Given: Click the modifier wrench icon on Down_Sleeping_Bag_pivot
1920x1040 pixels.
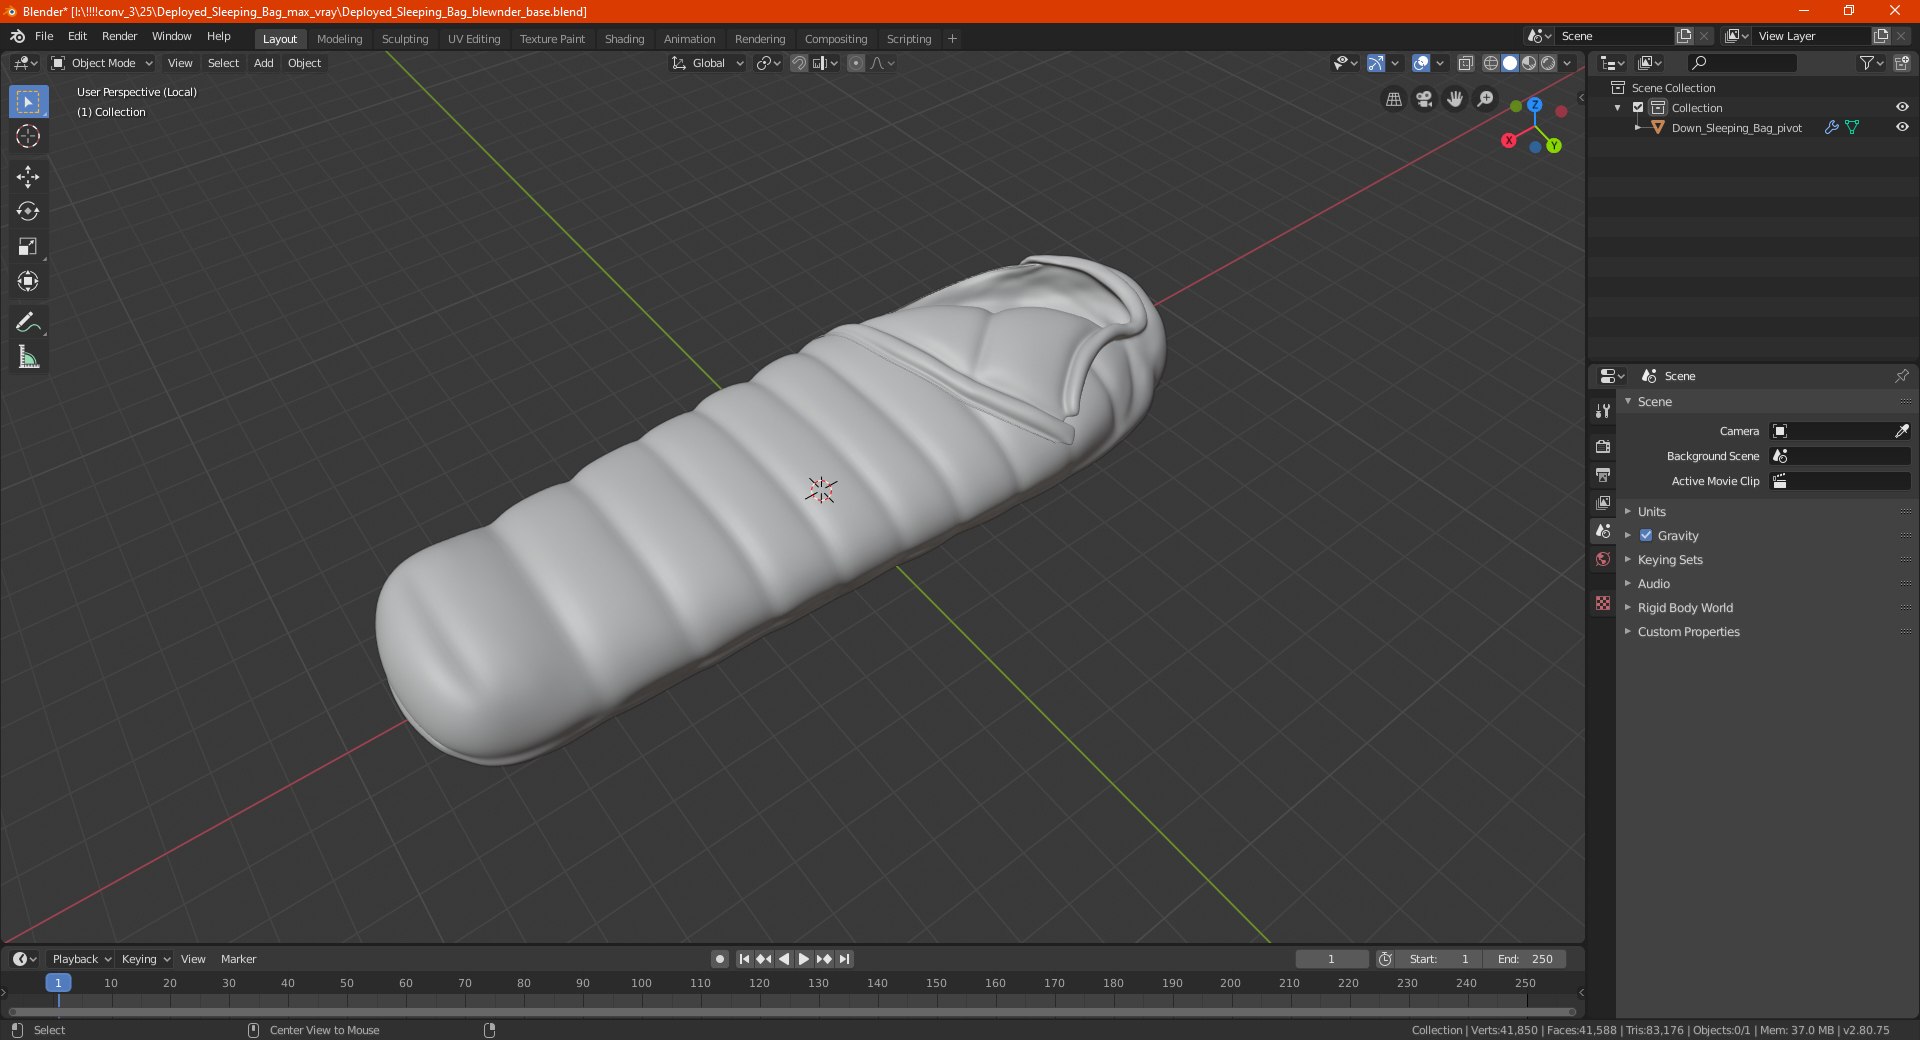Looking at the screenshot, I should click(x=1831, y=127).
